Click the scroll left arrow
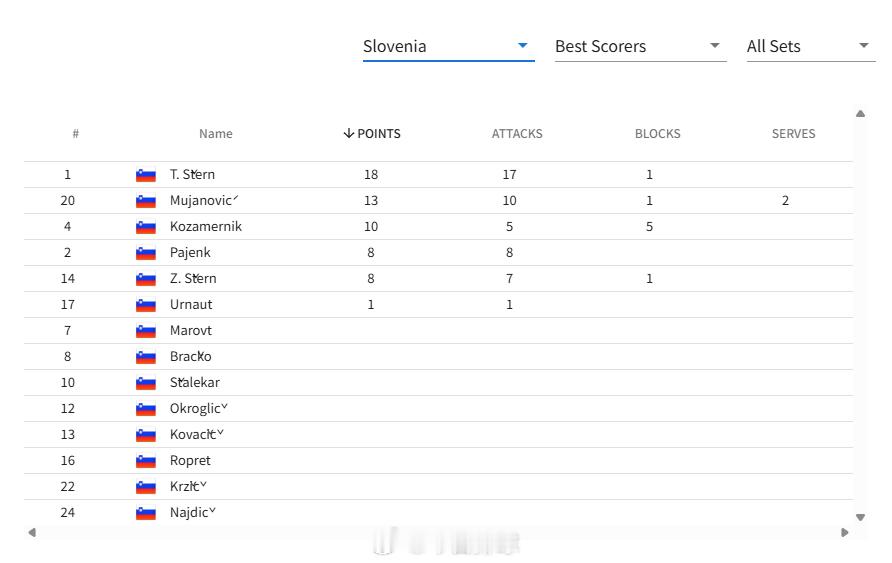This screenshot has height=563, width=892. tap(32, 532)
